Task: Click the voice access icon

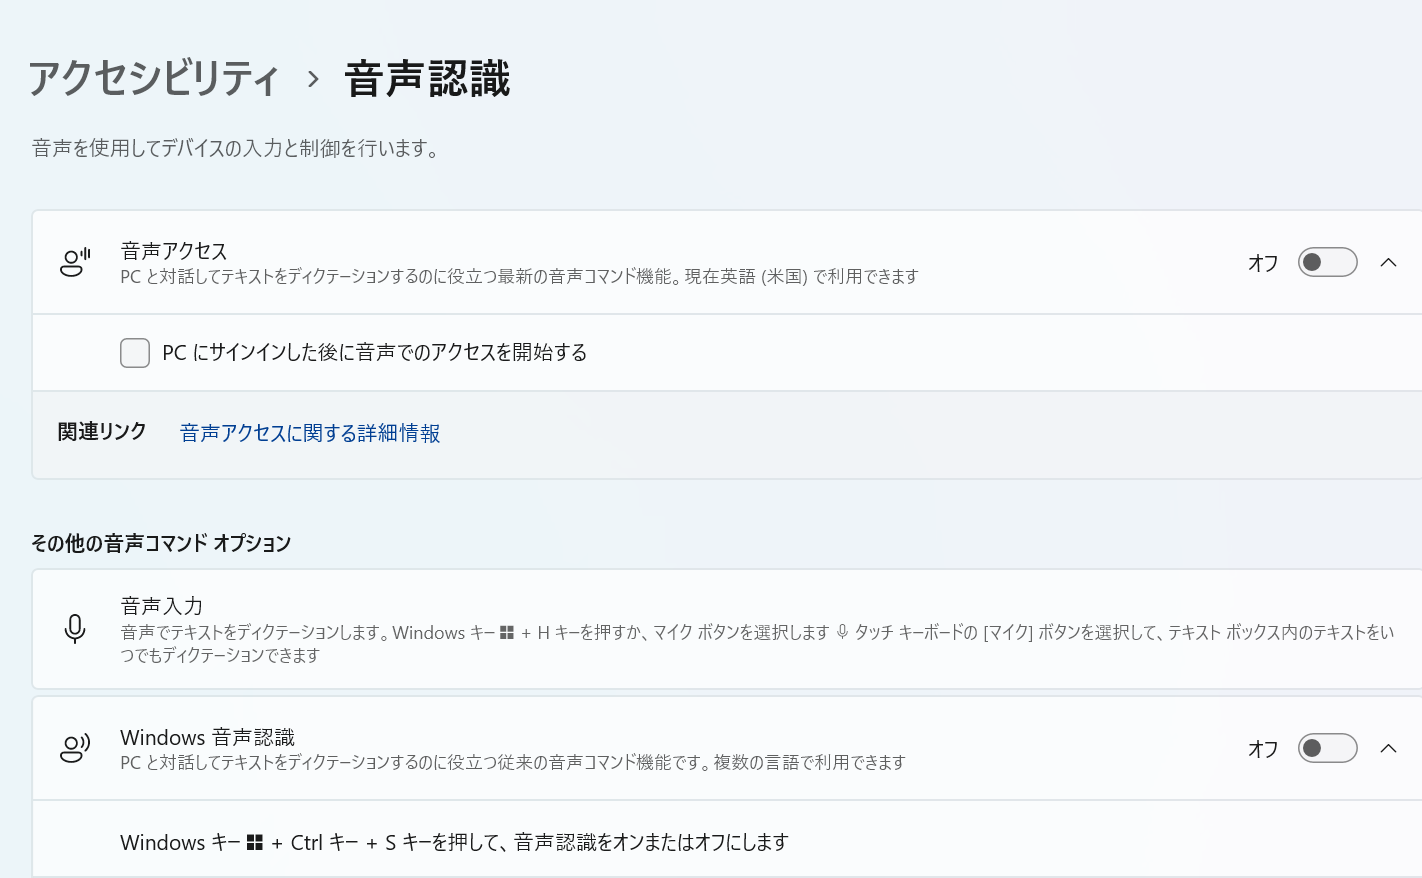Action: (75, 263)
